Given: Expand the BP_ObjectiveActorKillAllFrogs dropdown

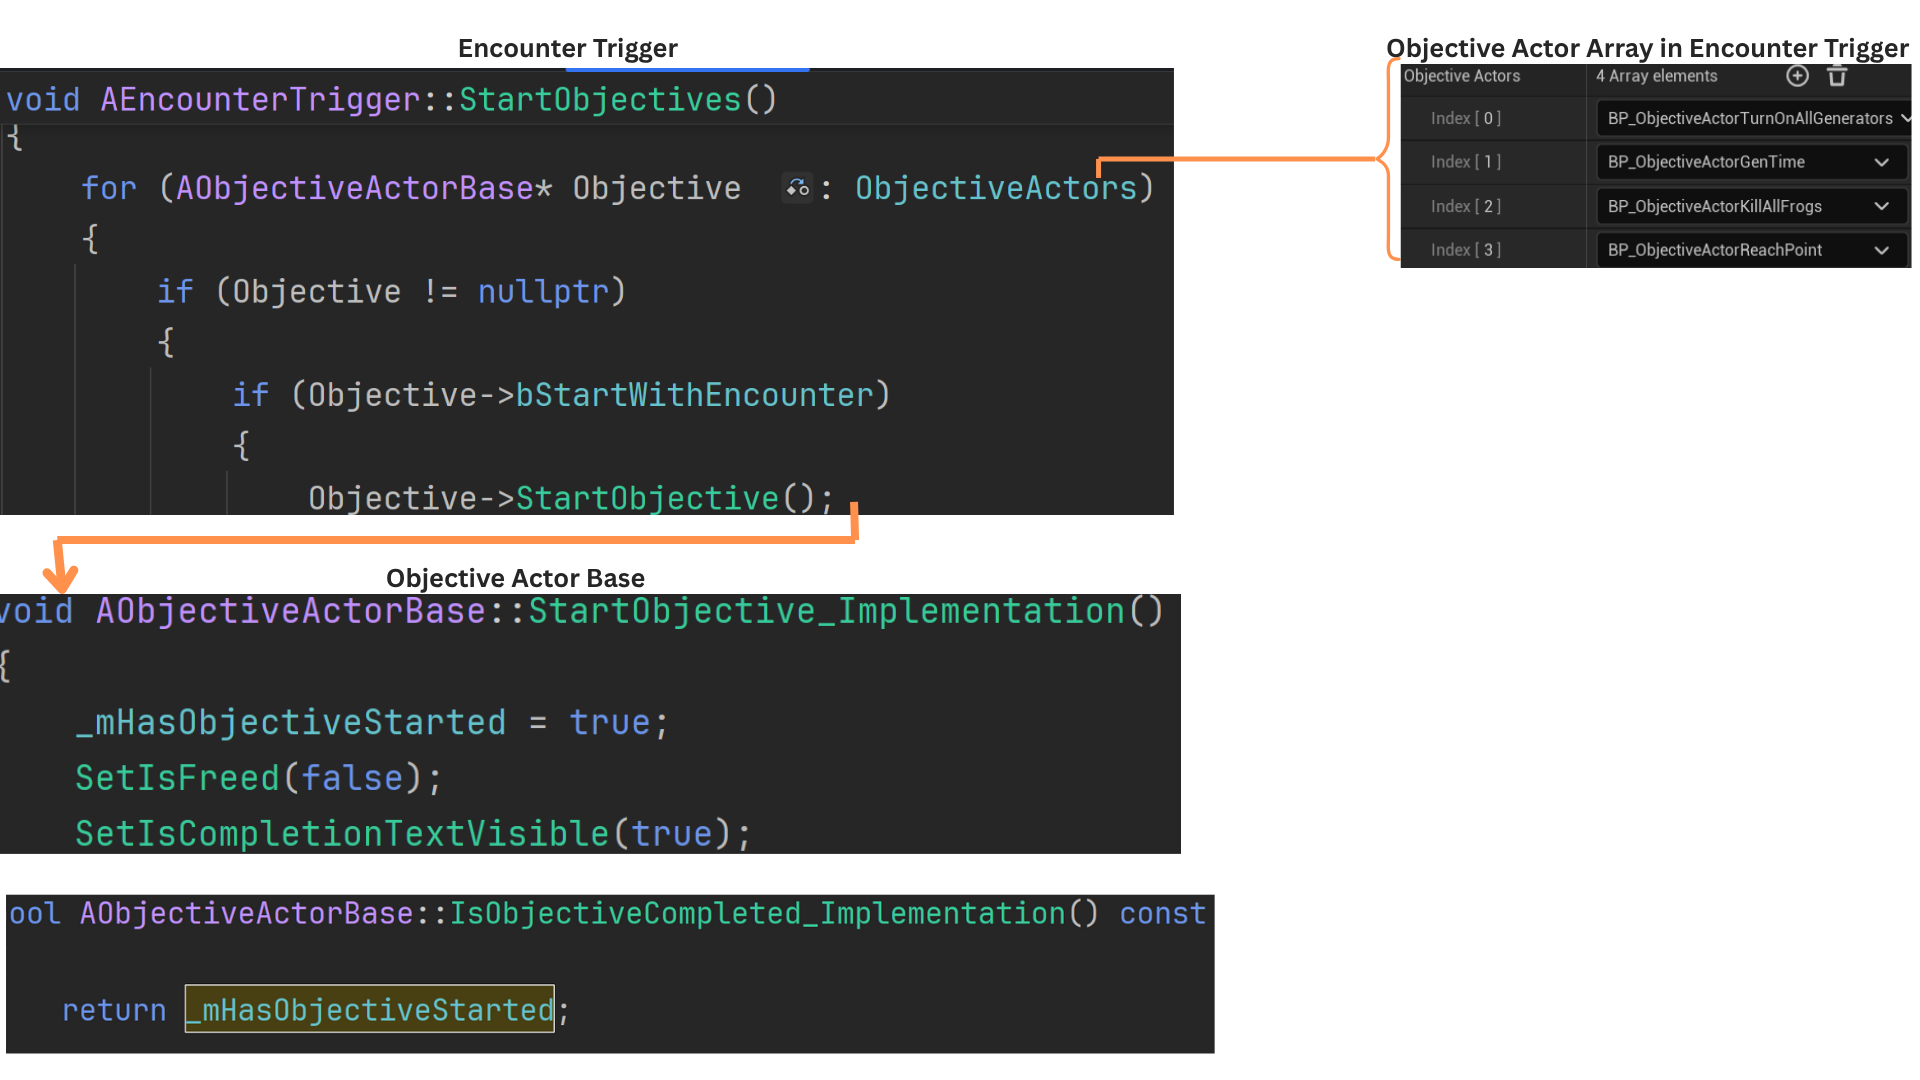Looking at the screenshot, I should pyautogui.click(x=1881, y=206).
